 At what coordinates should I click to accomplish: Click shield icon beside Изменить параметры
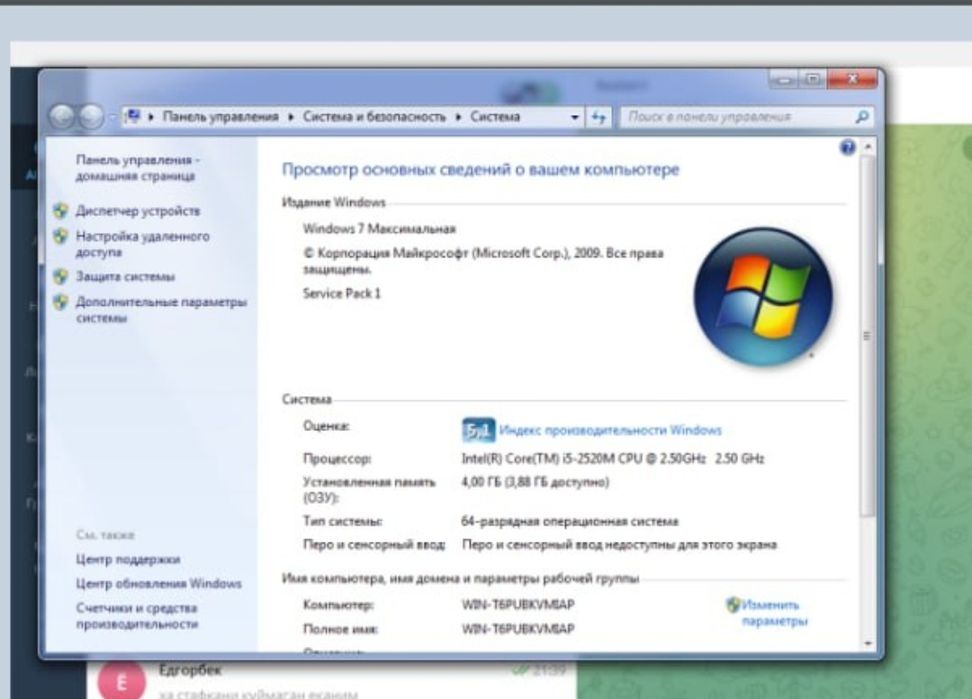(733, 604)
